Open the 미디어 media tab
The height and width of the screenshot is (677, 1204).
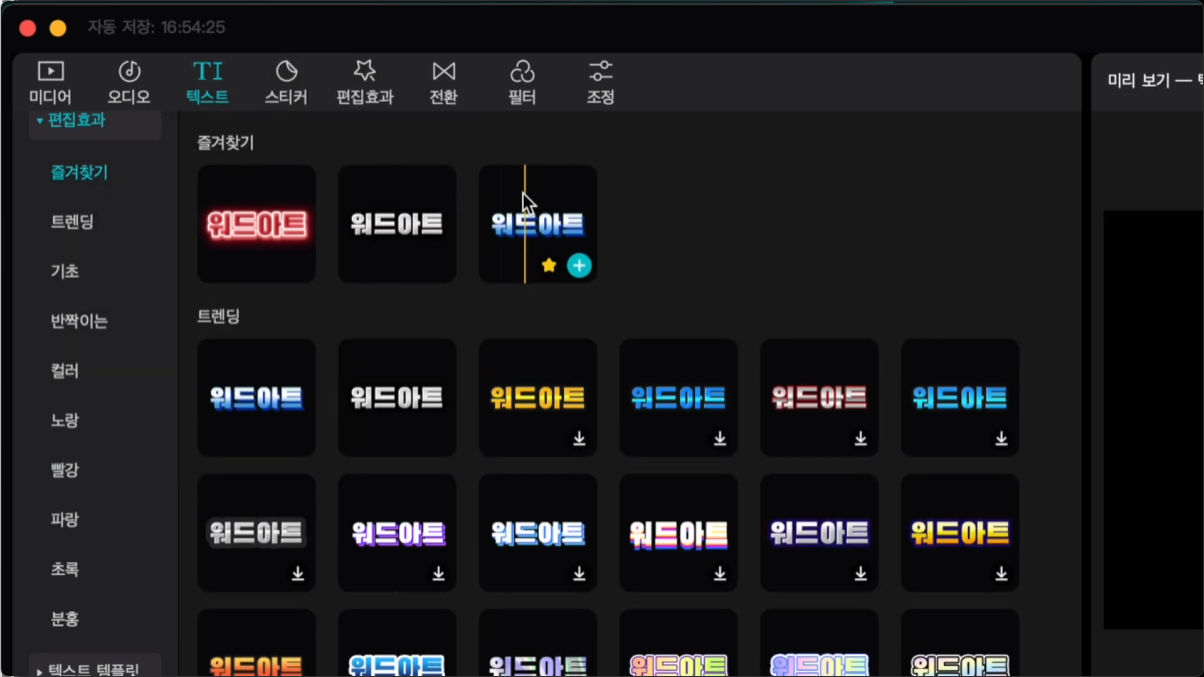point(50,83)
